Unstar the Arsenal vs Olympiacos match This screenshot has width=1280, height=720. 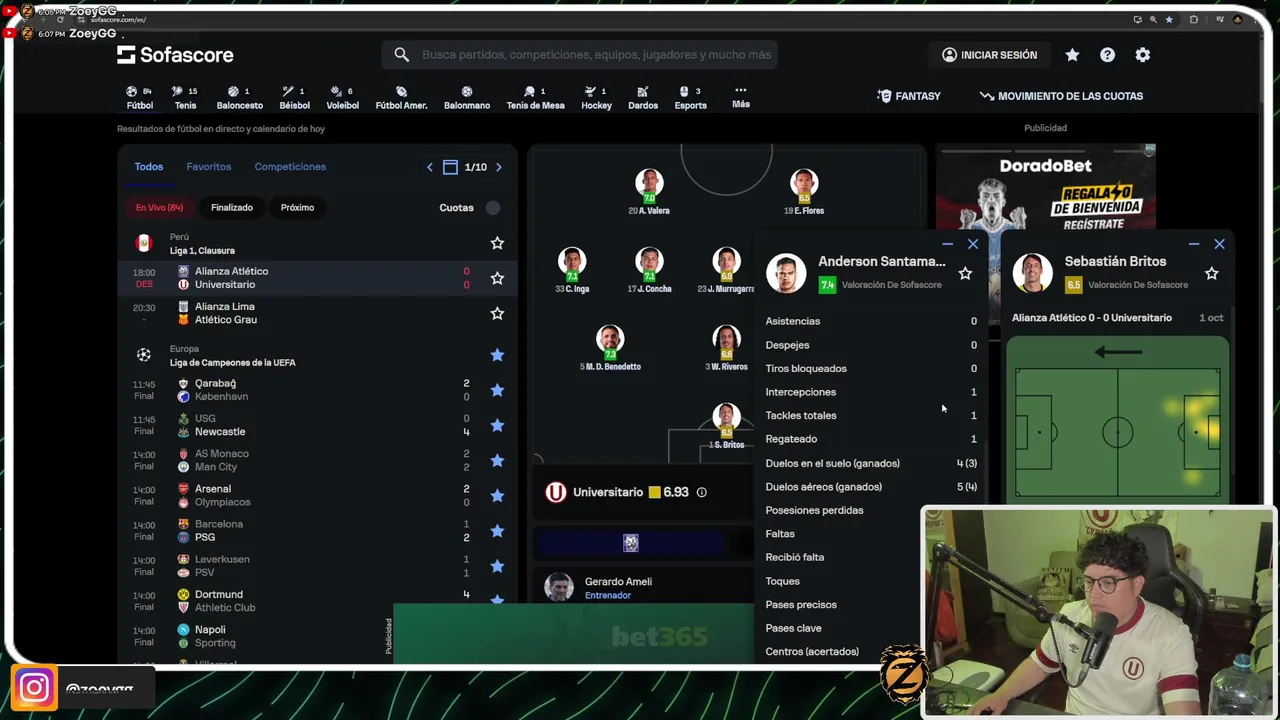(497, 495)
